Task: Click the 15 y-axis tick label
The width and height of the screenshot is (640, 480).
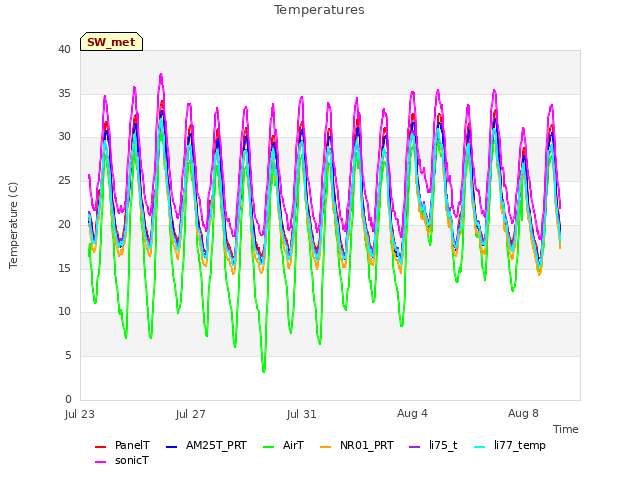Action: 64,268
